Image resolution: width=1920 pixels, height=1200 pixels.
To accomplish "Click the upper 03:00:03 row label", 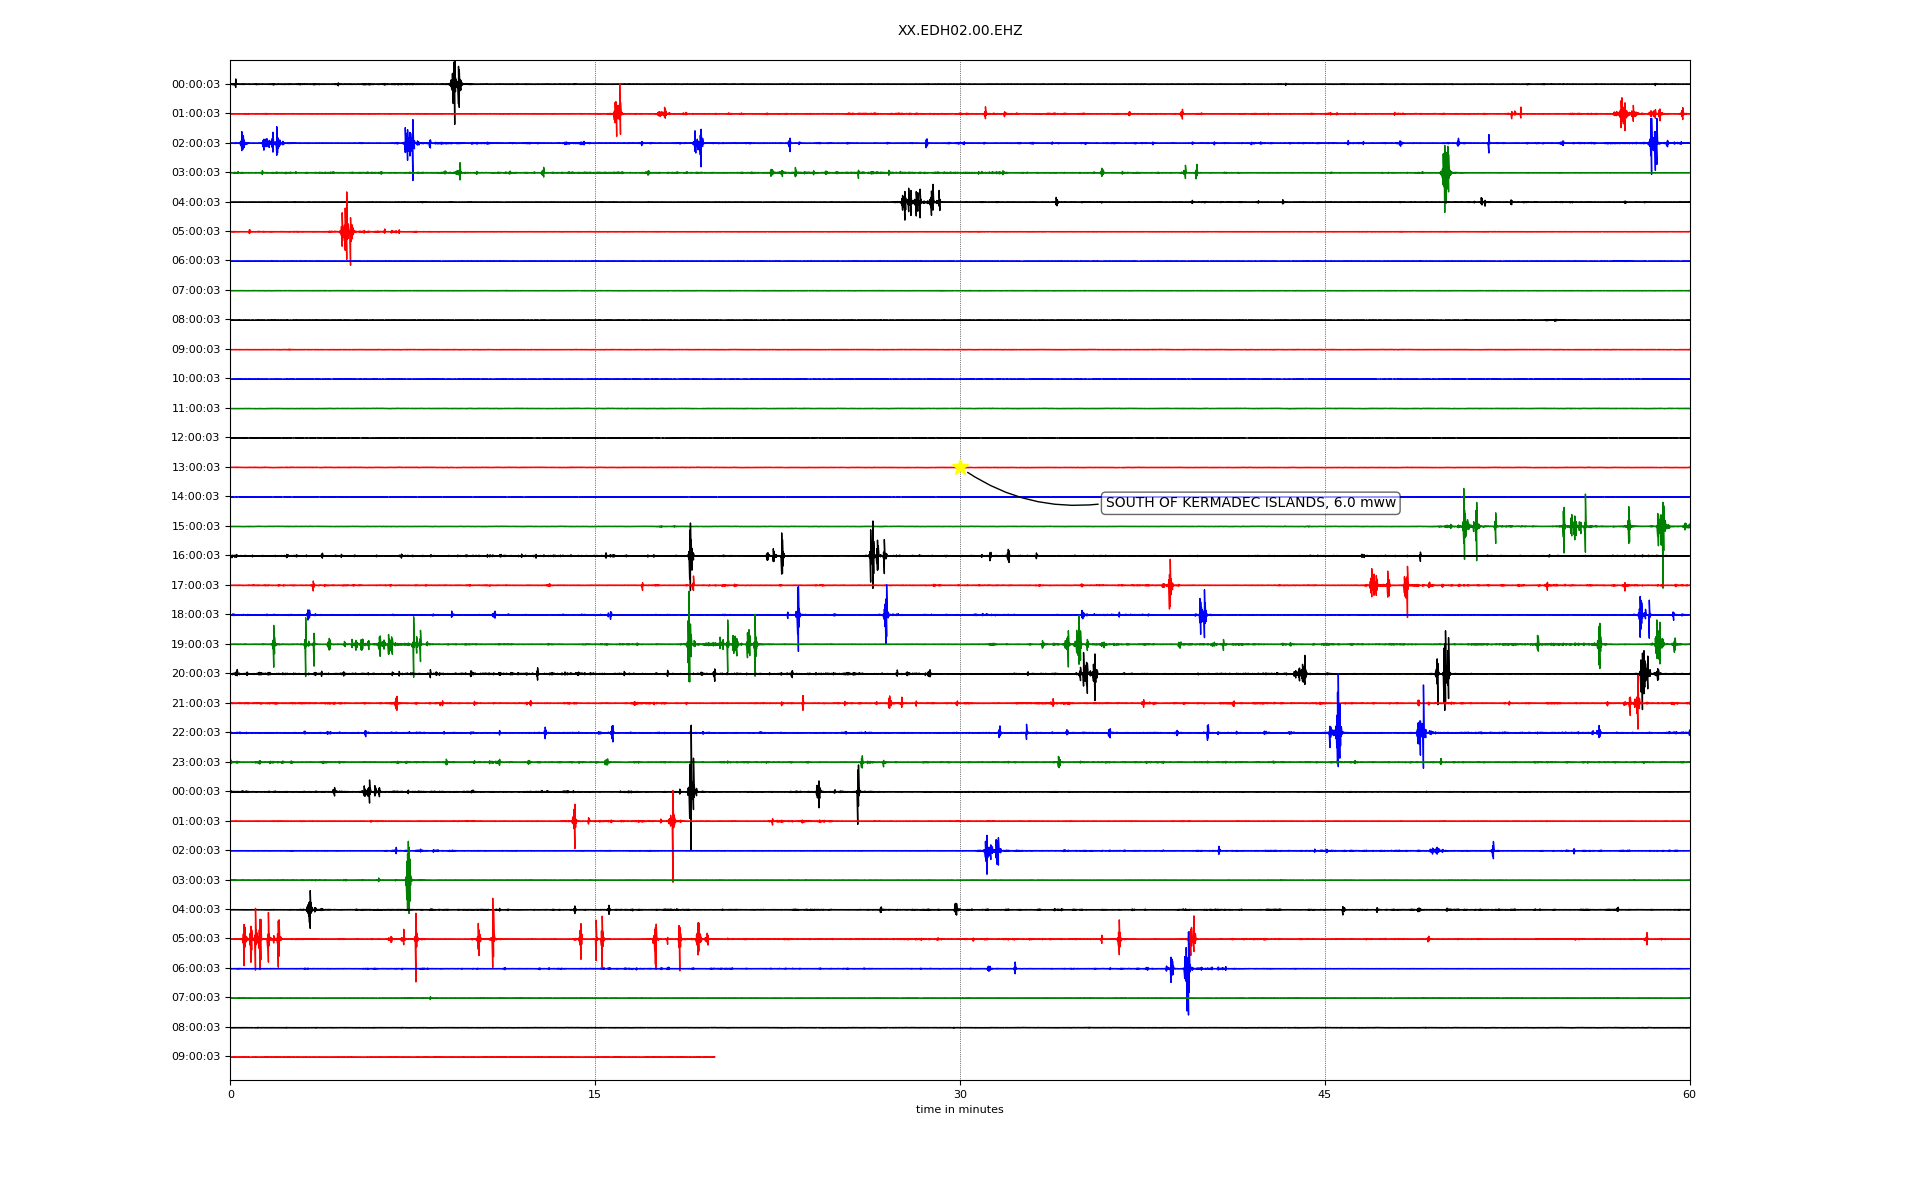I will (x=196, y=173).
